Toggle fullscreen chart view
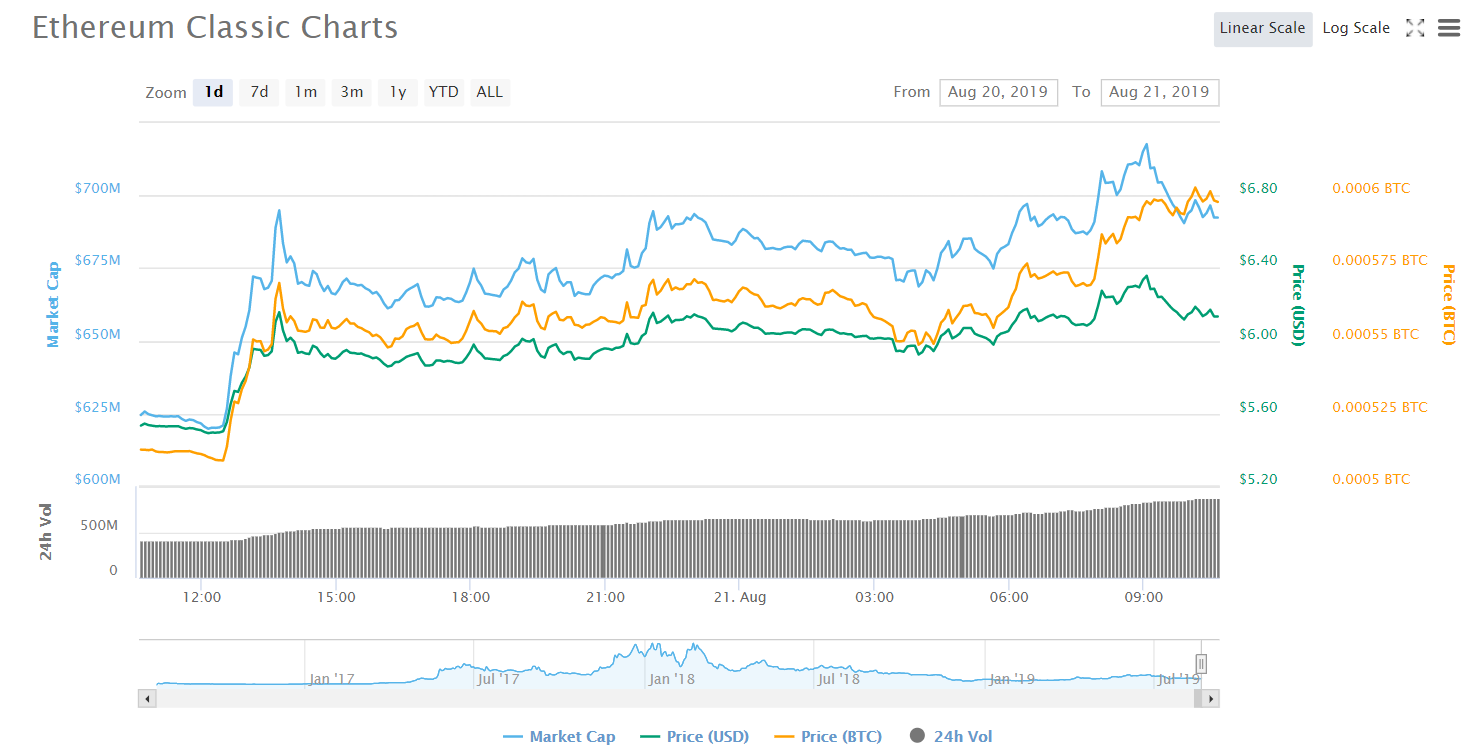The height and width of the screenshot is (751, 1466). [x=1415, y=28]
